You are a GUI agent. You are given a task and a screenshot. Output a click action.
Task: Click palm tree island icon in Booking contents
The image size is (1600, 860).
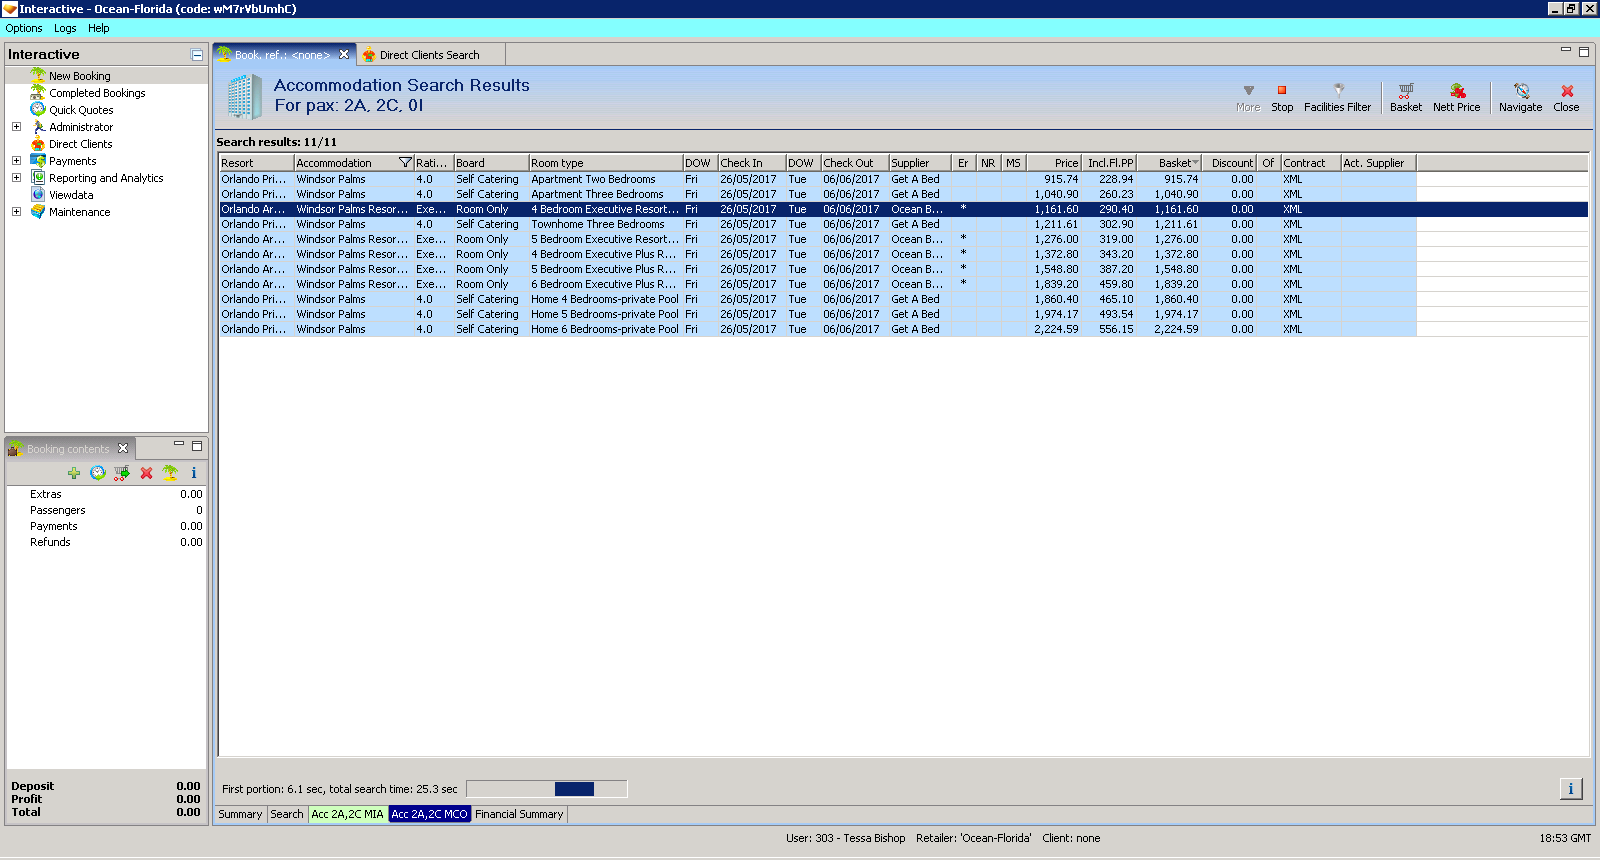[x=170, y=473]
